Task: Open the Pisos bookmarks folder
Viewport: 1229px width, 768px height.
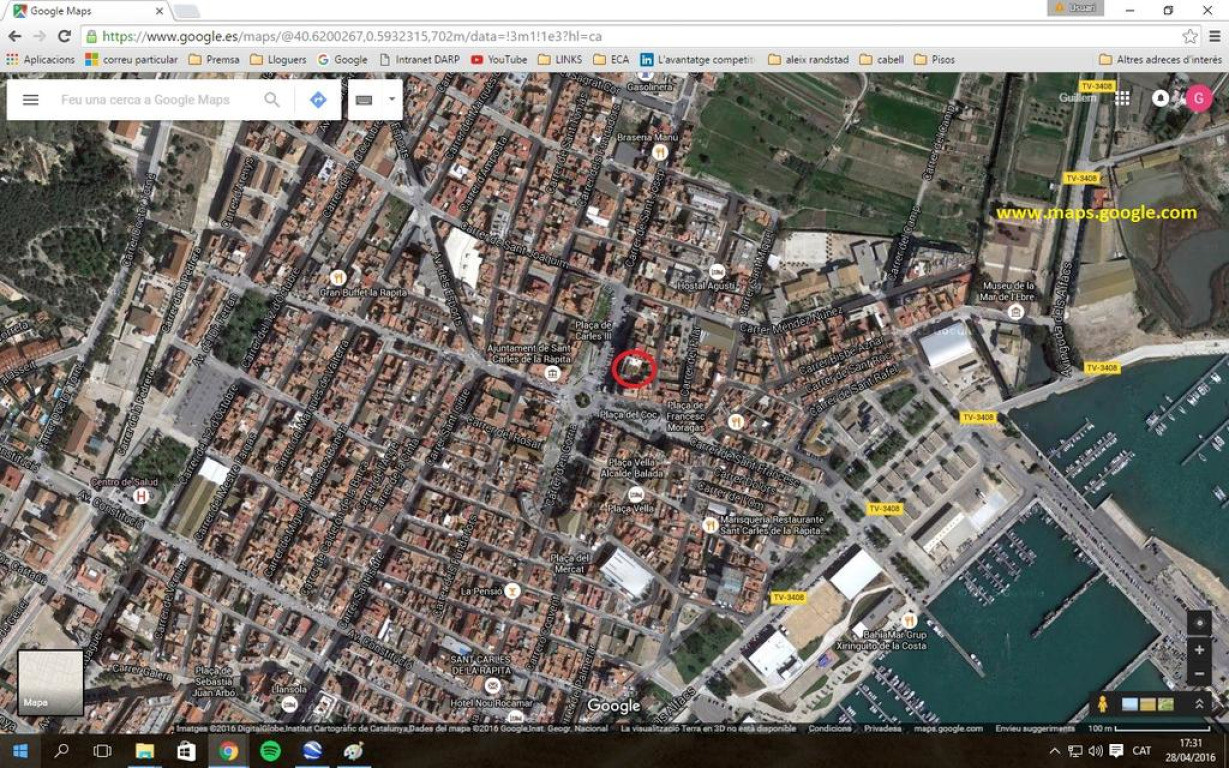Action: click(934, 60)
